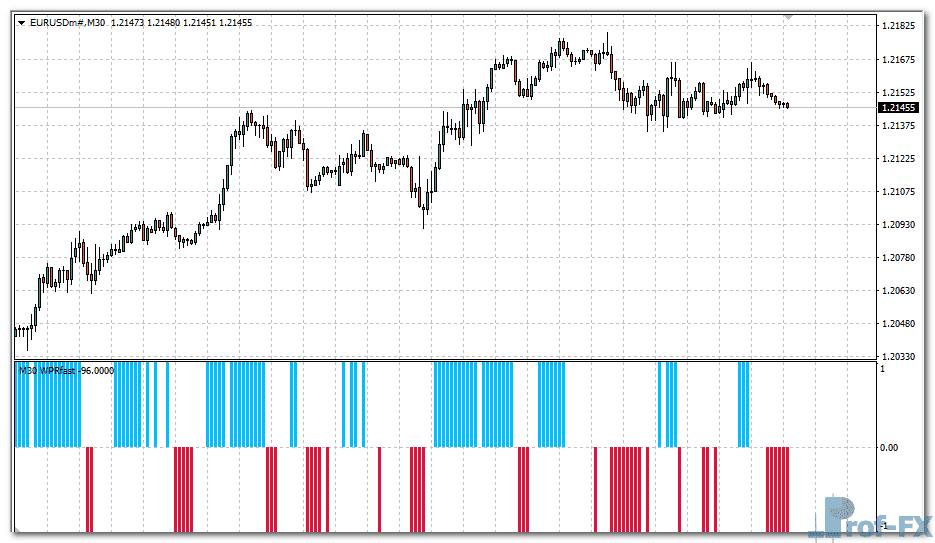Click the rightmost red histogram bar group
Viewport: 935px width, 543px height.
(778, 490)
